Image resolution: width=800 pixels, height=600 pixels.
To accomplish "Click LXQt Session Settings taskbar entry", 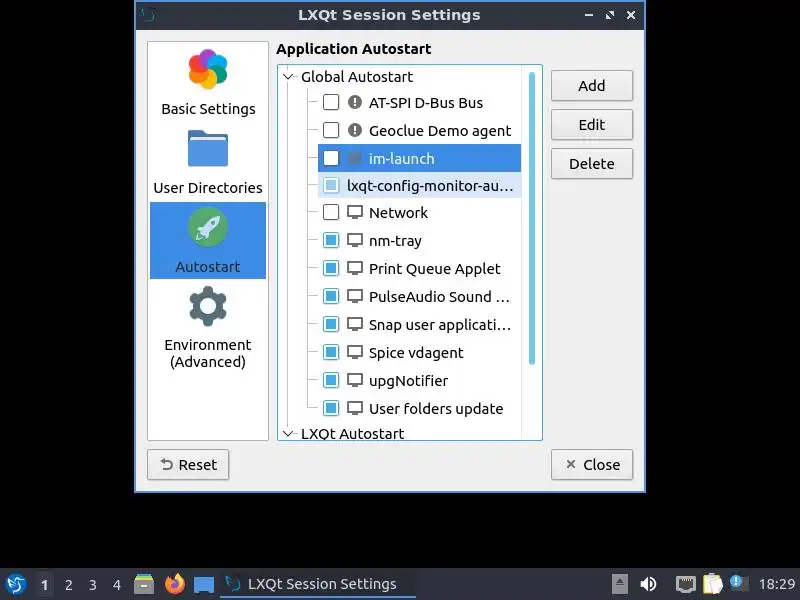I will (318, 584).
